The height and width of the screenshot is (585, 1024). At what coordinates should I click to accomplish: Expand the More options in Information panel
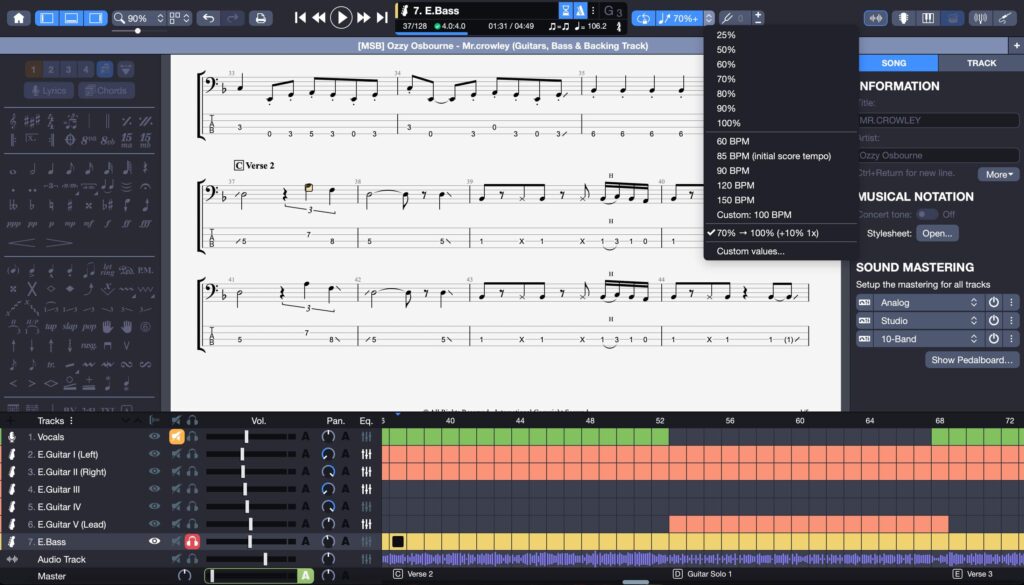coord(996,174)
